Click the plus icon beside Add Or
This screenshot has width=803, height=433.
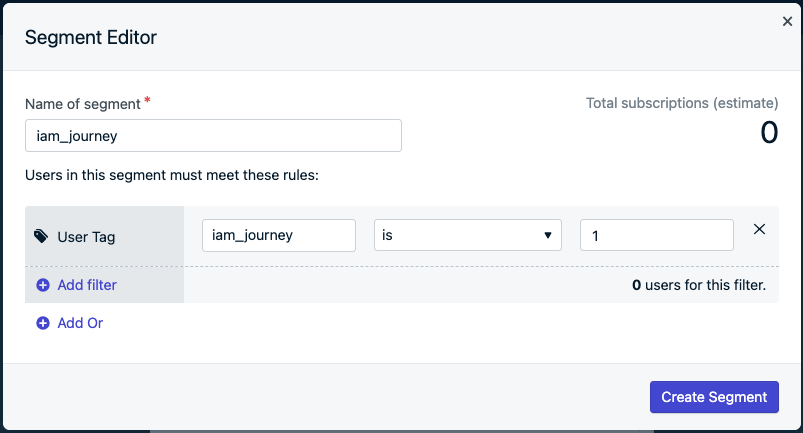tap(43, 323)
